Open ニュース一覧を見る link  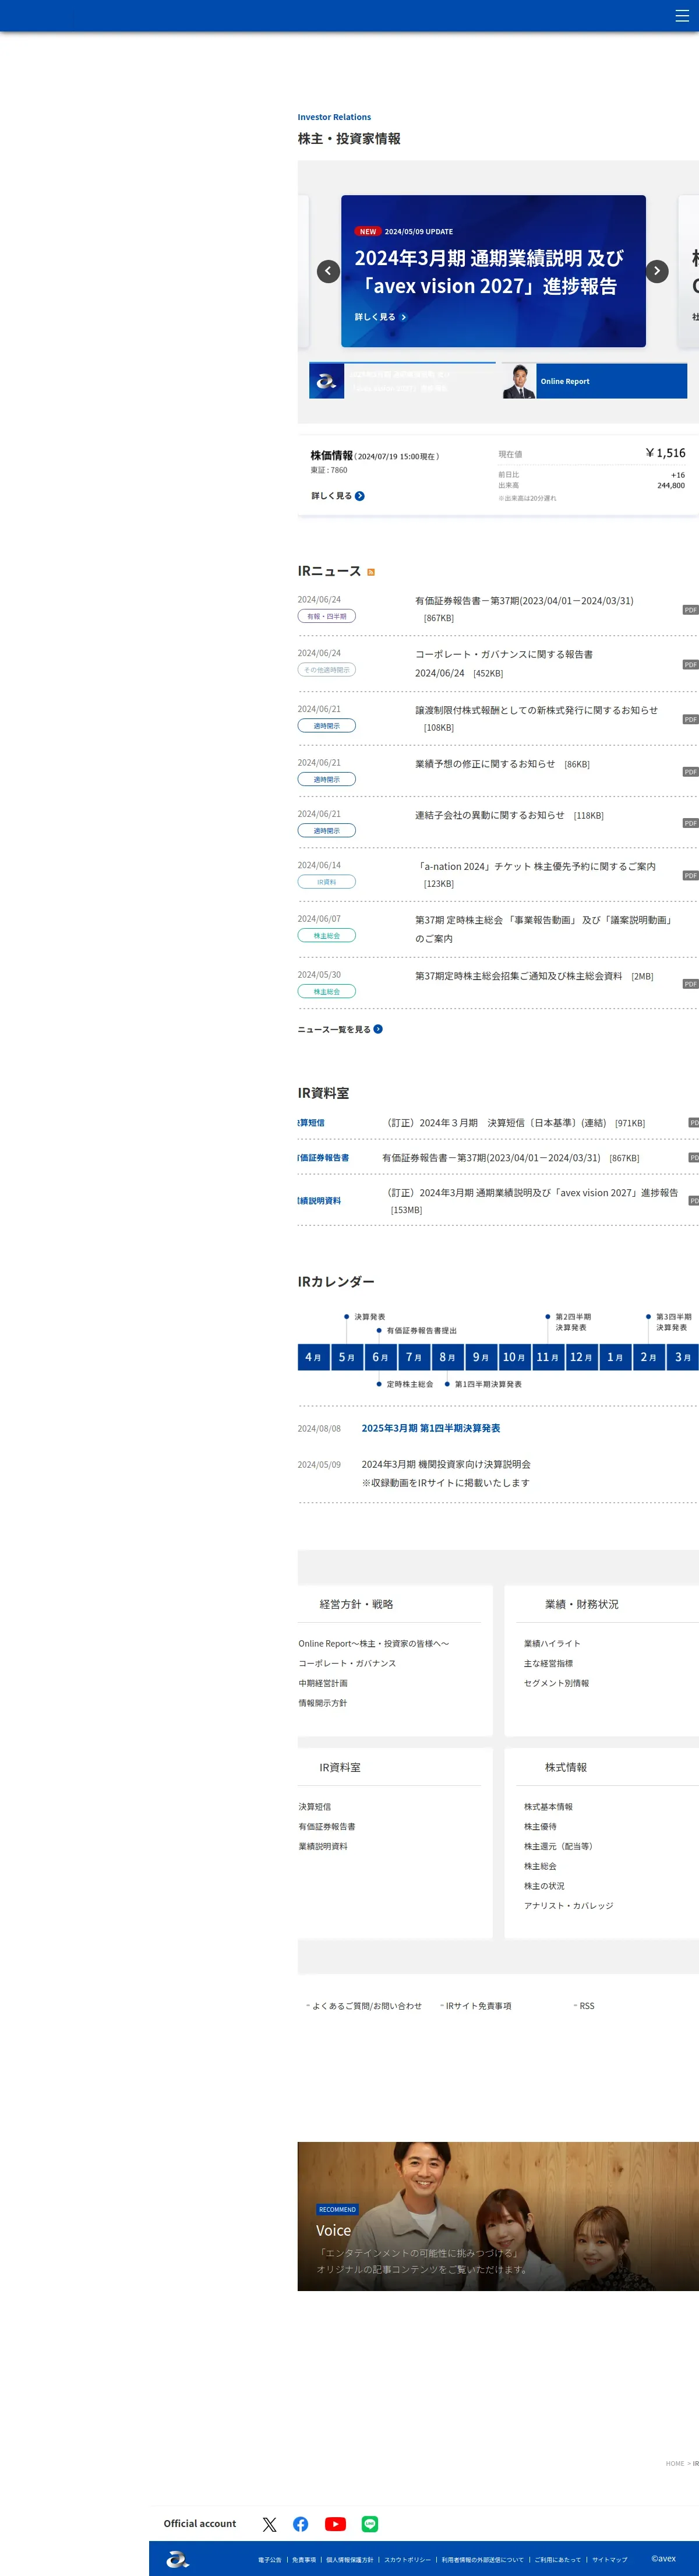[x=340, y=1029]
